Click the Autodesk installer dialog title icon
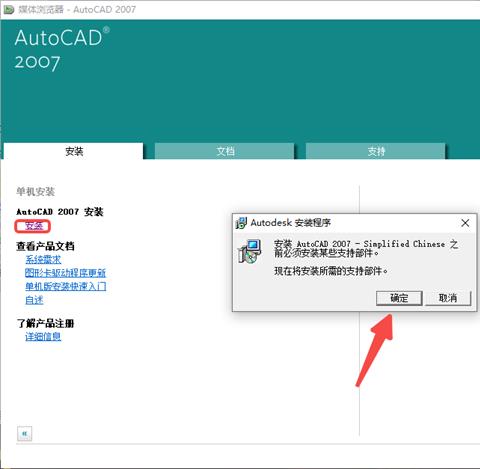The width and height of the screenshot is (480, 469). click(x=242, y=223)
